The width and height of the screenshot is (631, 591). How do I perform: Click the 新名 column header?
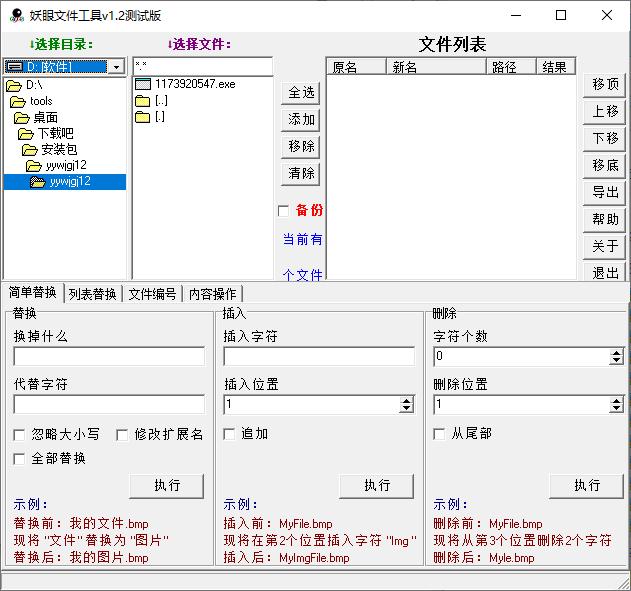[x=437, y=67]
